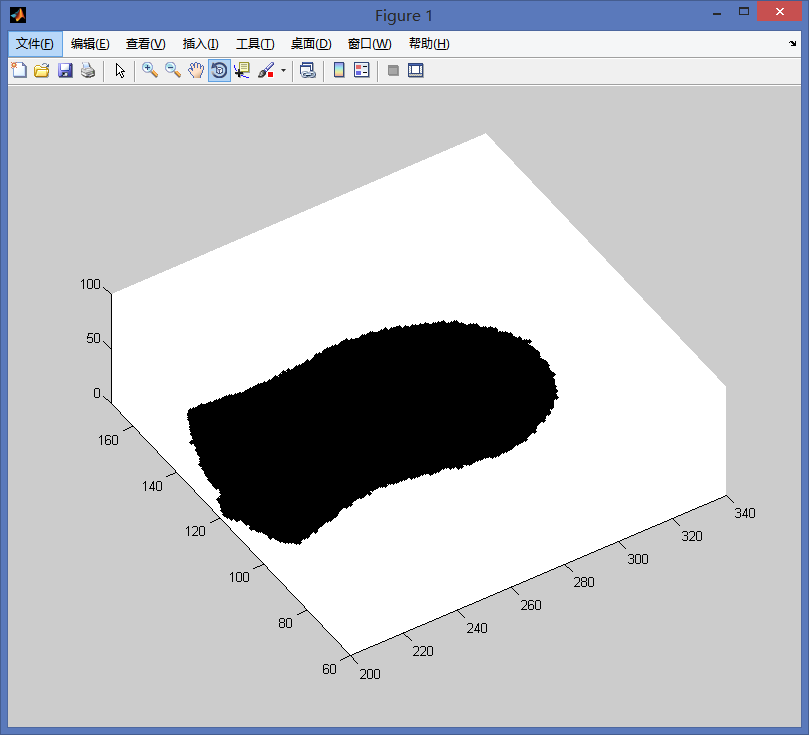This screenshot has width=809, height=735.
Task: Insert a legend via toolbar icon
Action: point(362,70)
